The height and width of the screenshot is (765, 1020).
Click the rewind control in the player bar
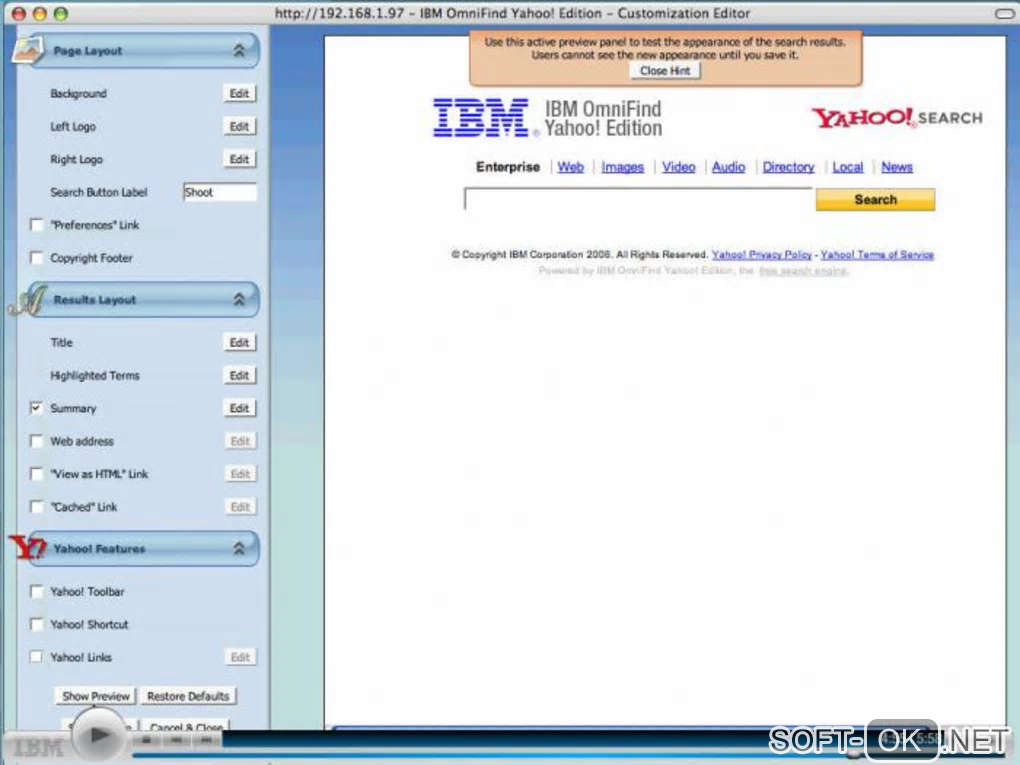click(176, 740)
